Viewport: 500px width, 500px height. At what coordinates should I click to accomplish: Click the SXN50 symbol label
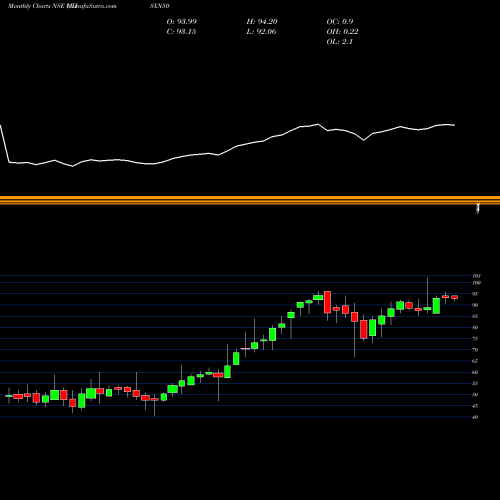point(159,6)
